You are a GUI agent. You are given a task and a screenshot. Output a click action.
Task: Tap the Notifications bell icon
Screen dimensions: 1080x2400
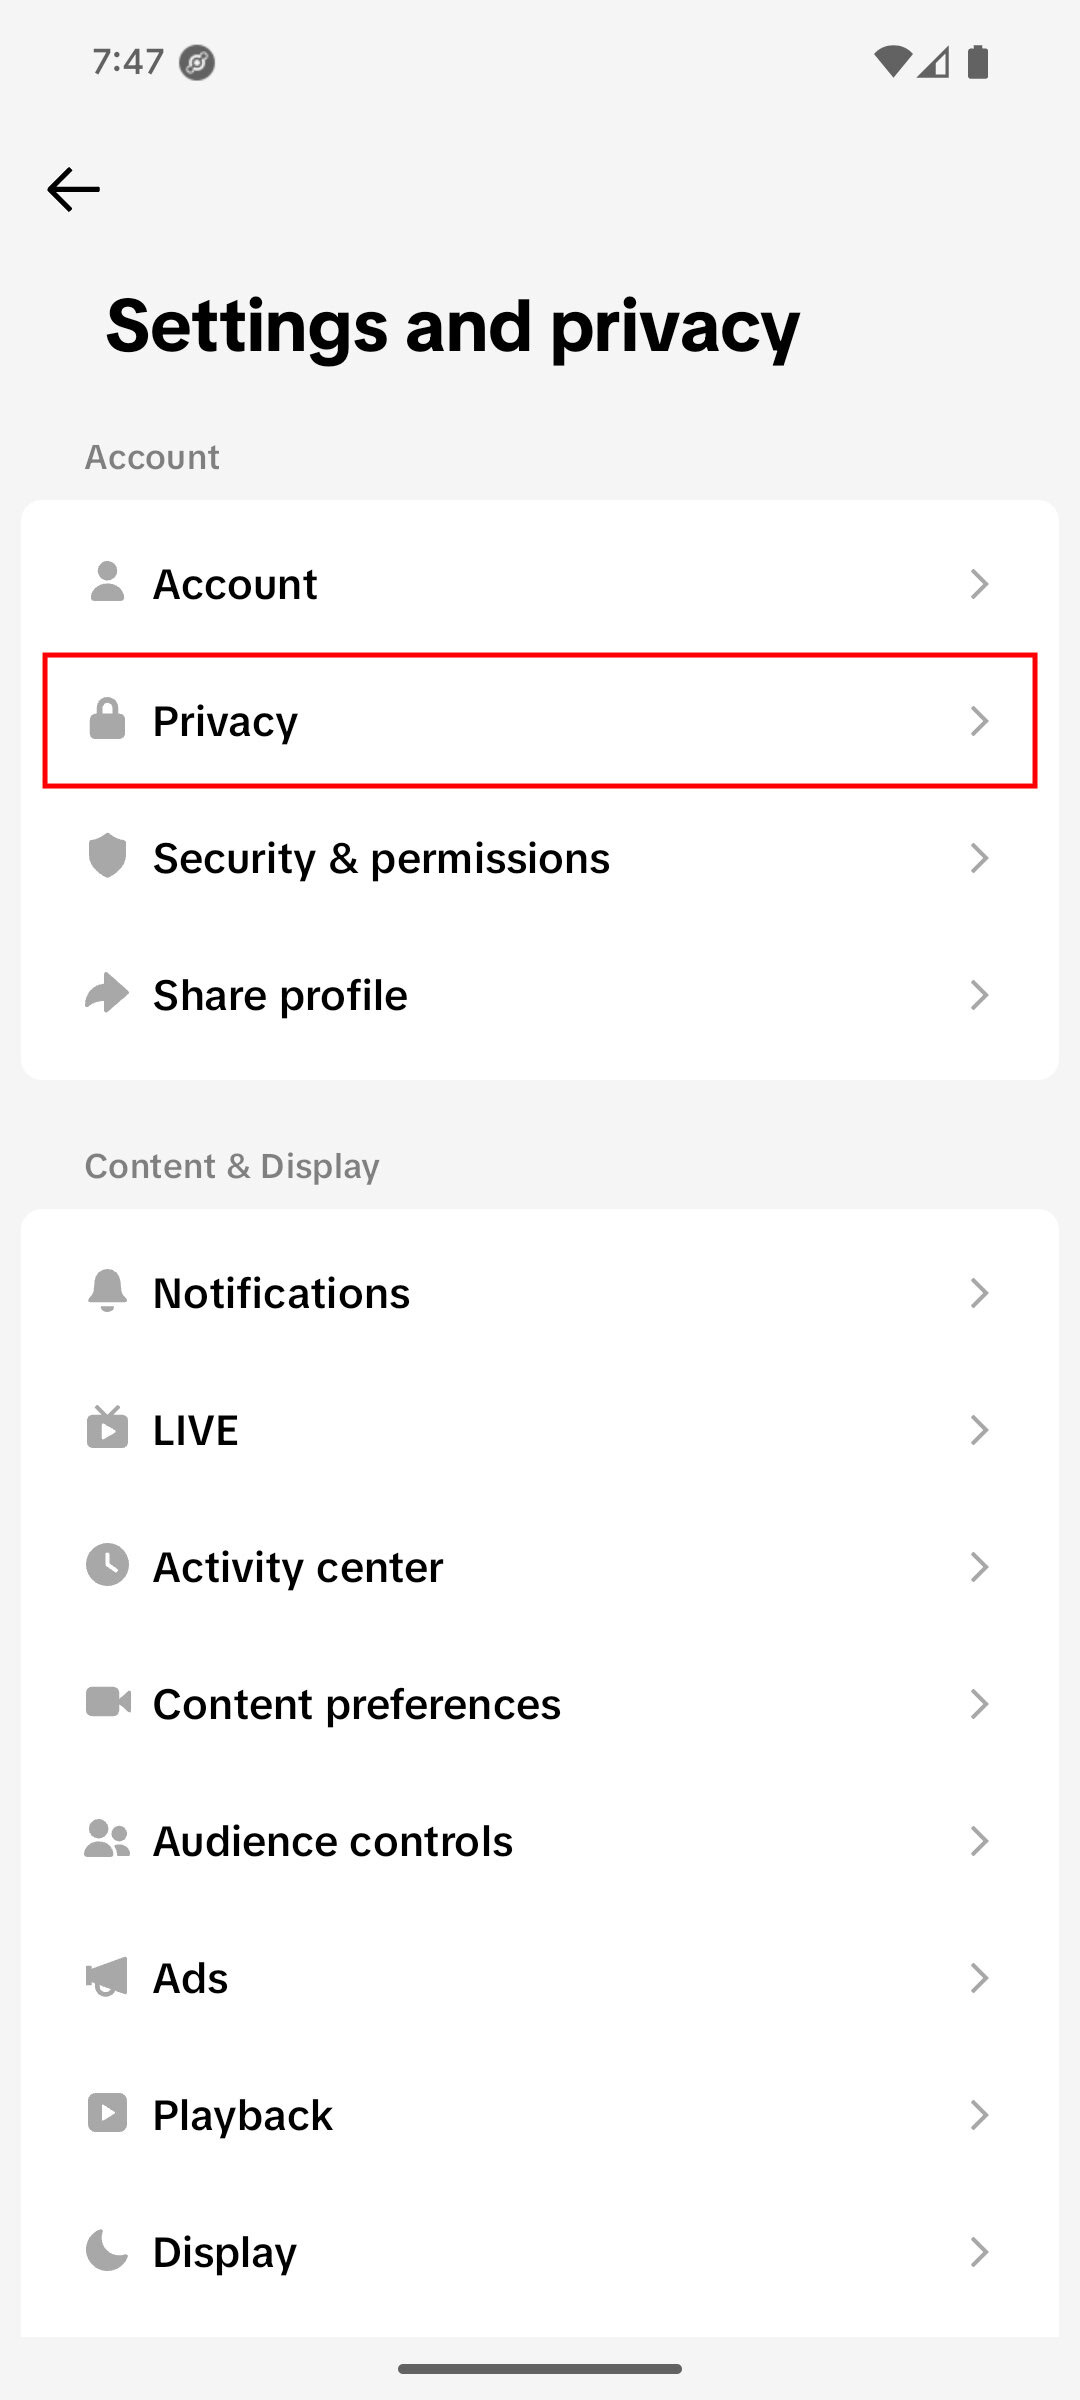click(107, 1292)
